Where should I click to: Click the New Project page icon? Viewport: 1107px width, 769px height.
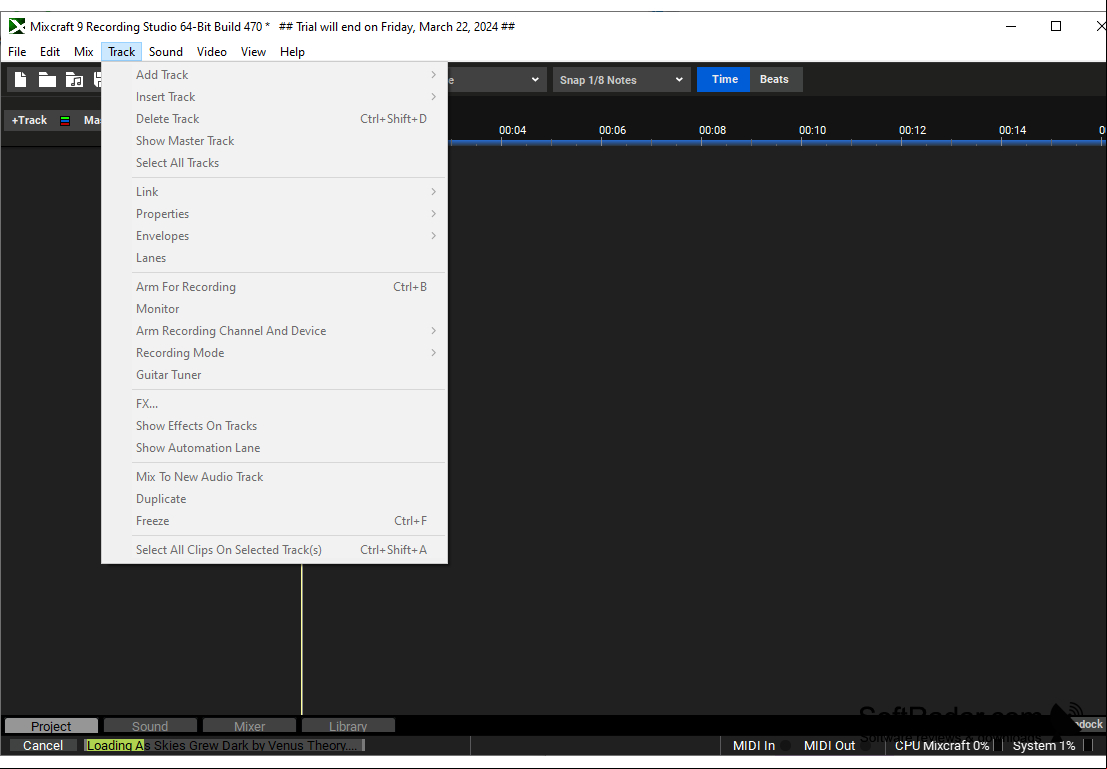[20, 80]
